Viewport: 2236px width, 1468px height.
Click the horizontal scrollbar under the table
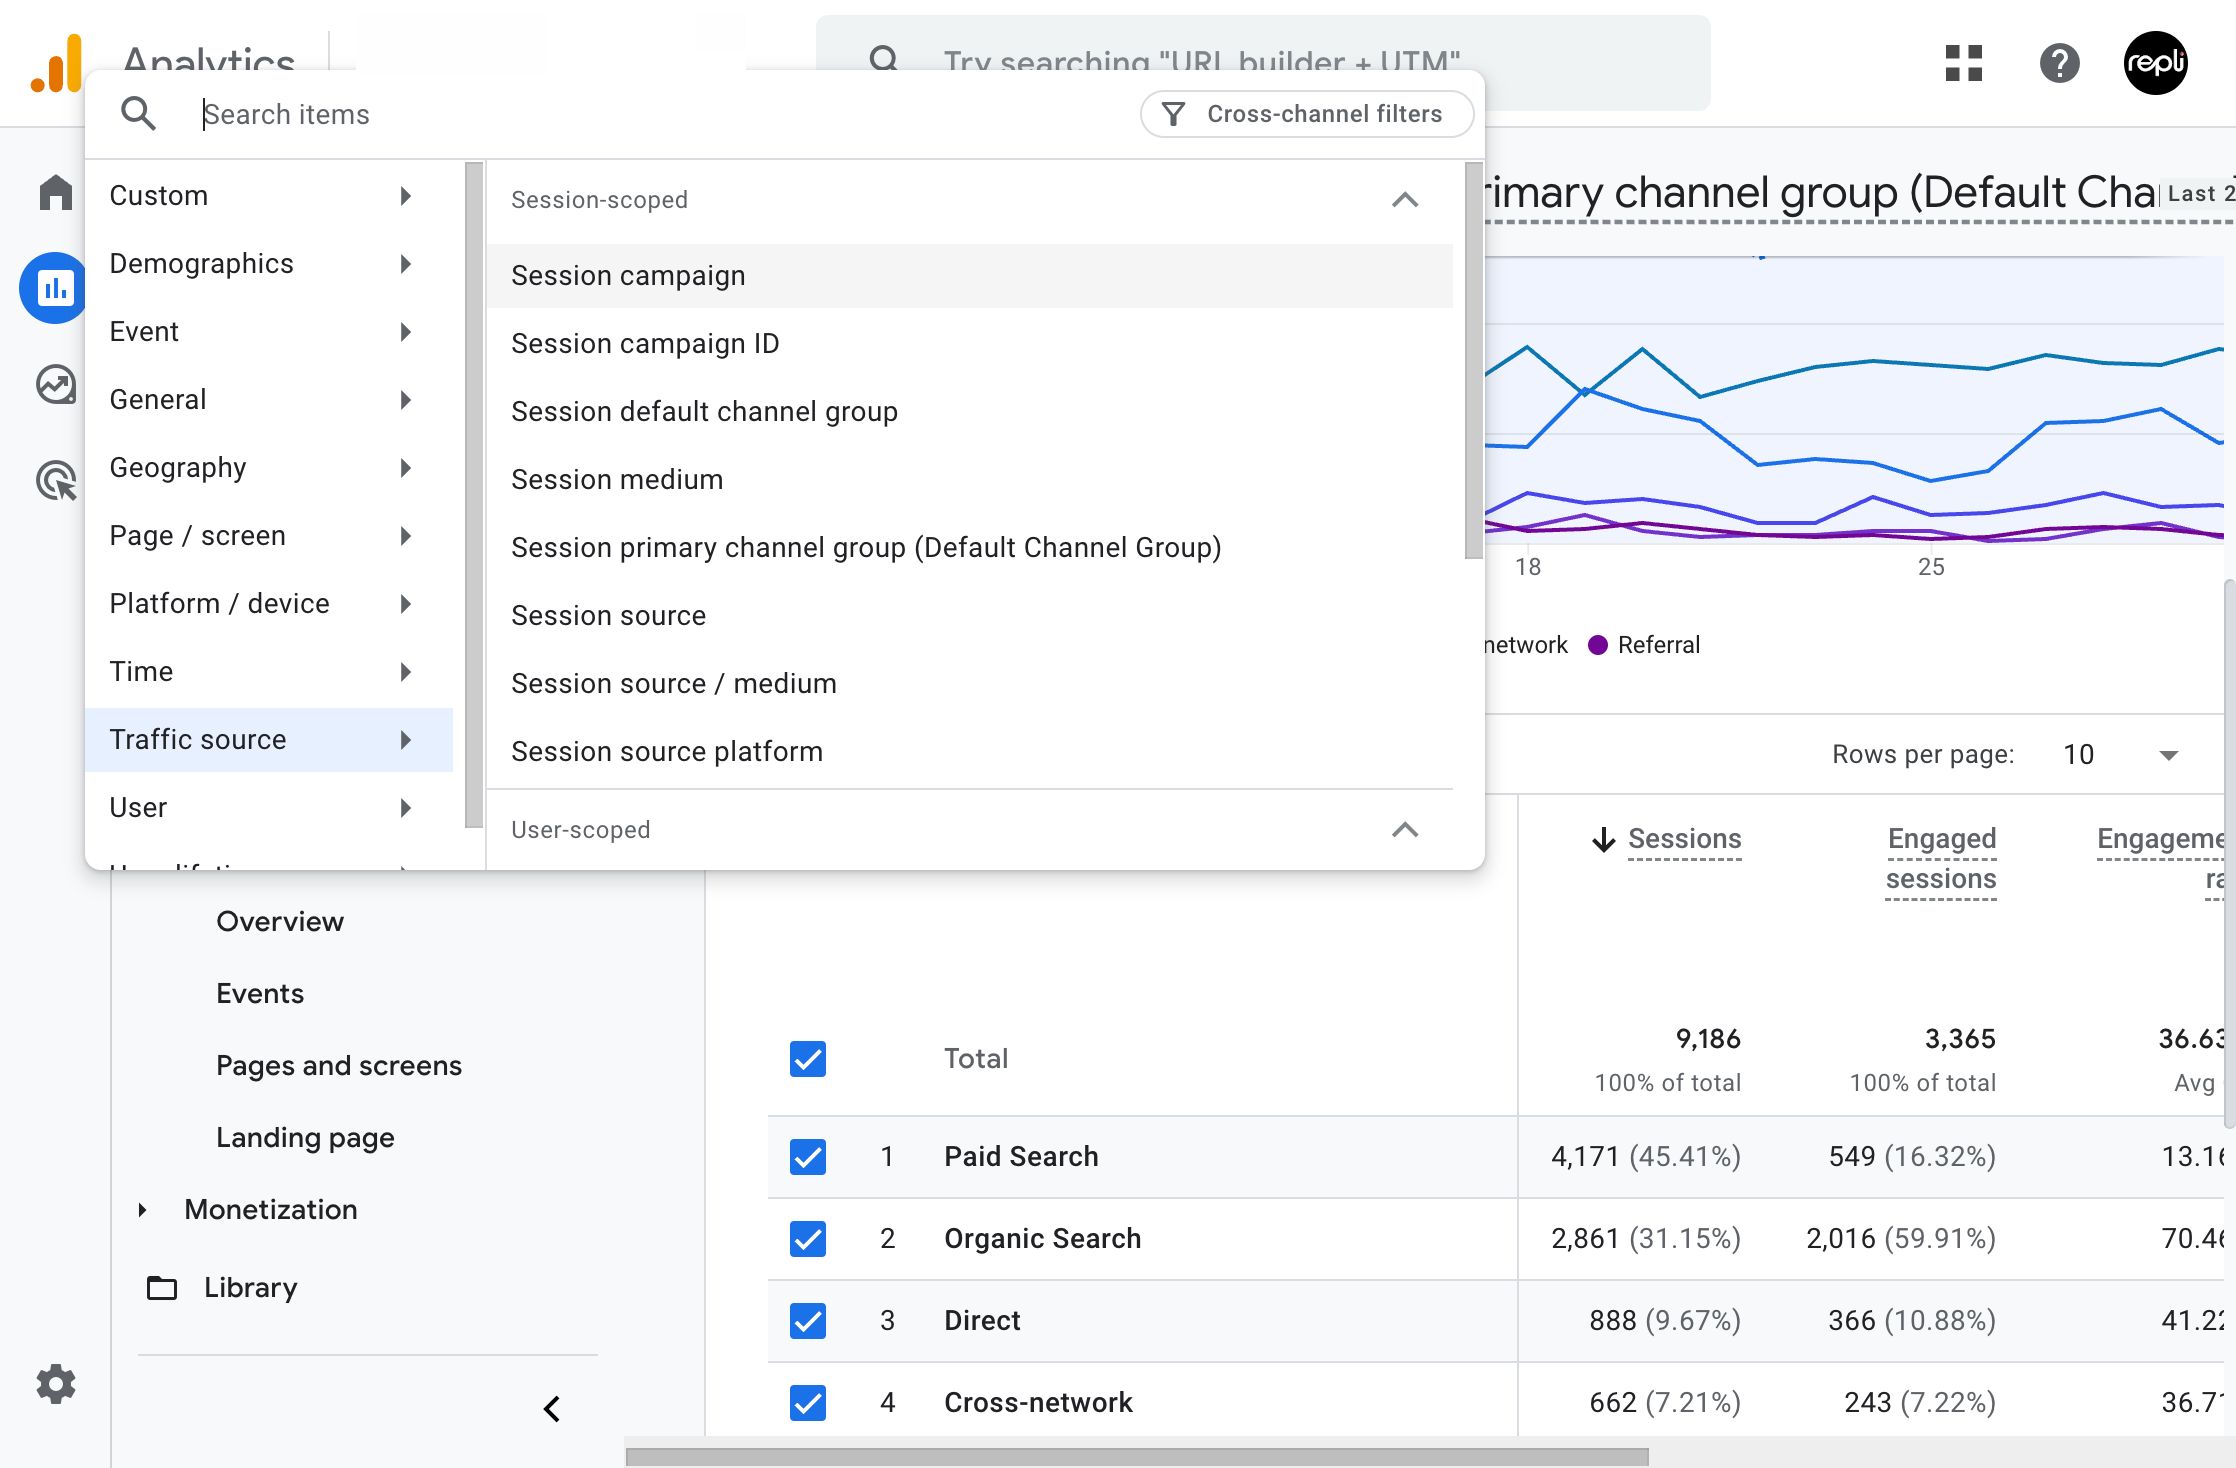(x=1137, y=1457)
